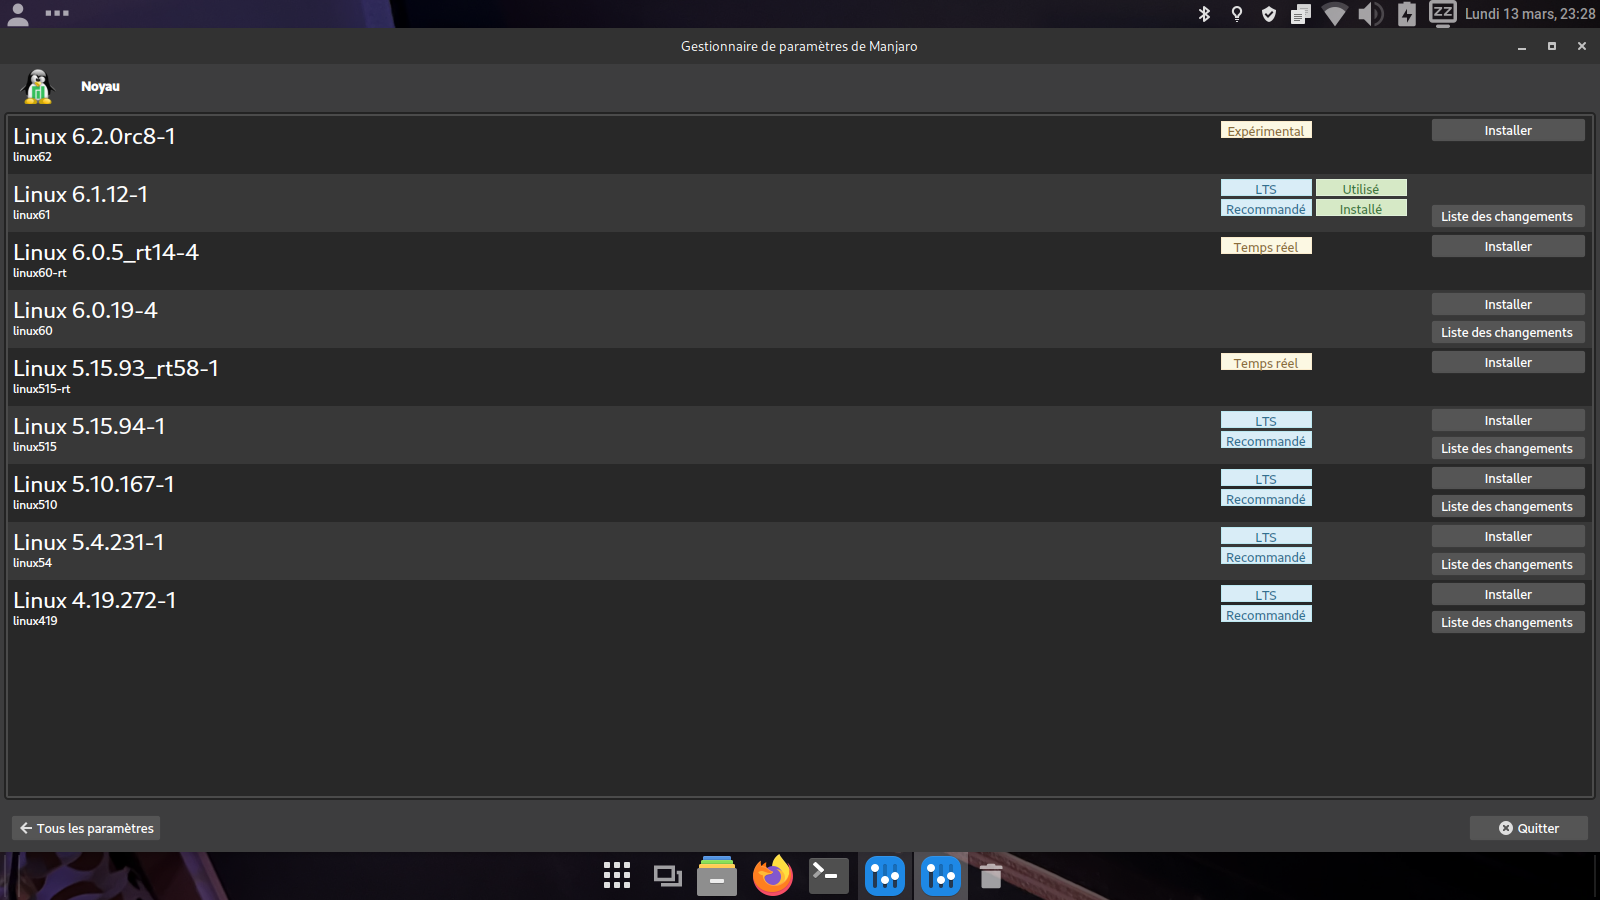Show Liste des changements for Linux 5.10.167-1

1508,507
